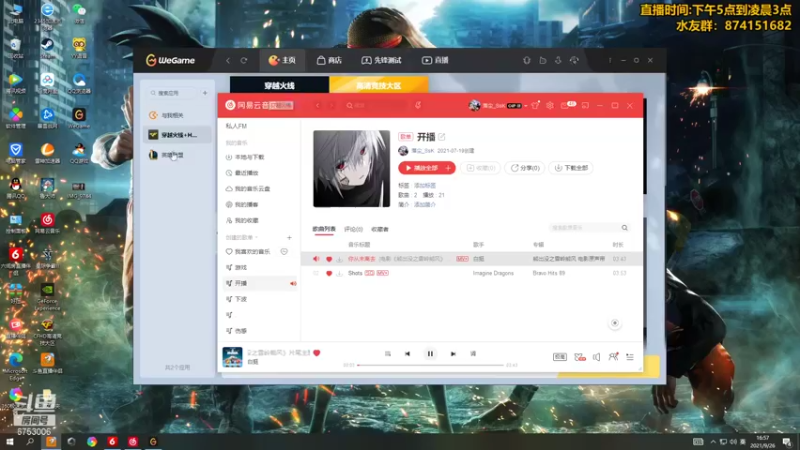Go back in NetEase Music navigation
This screenshot has width=800, height=450.
pyautogui.click(x=317, y=105)
